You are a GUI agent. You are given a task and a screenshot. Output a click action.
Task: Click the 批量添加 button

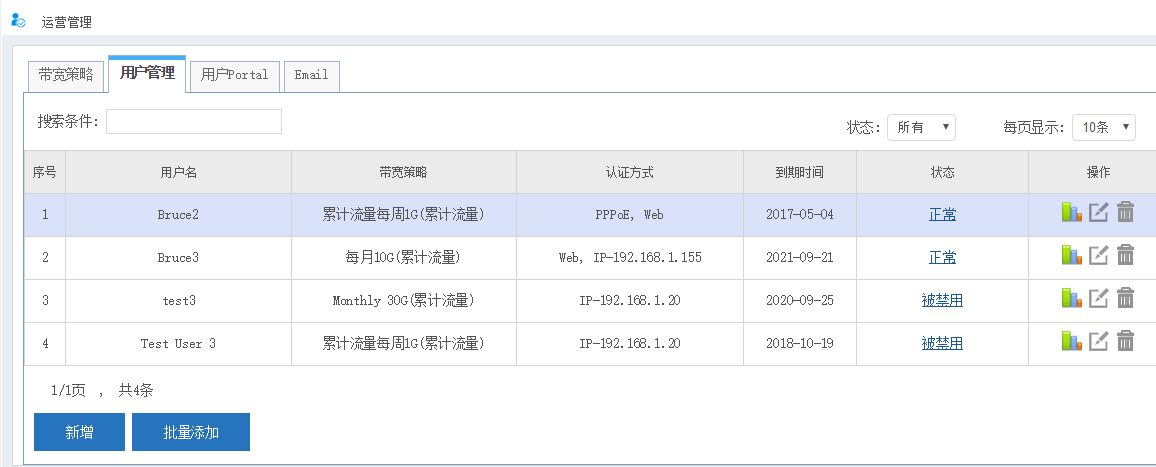(191, 432)
